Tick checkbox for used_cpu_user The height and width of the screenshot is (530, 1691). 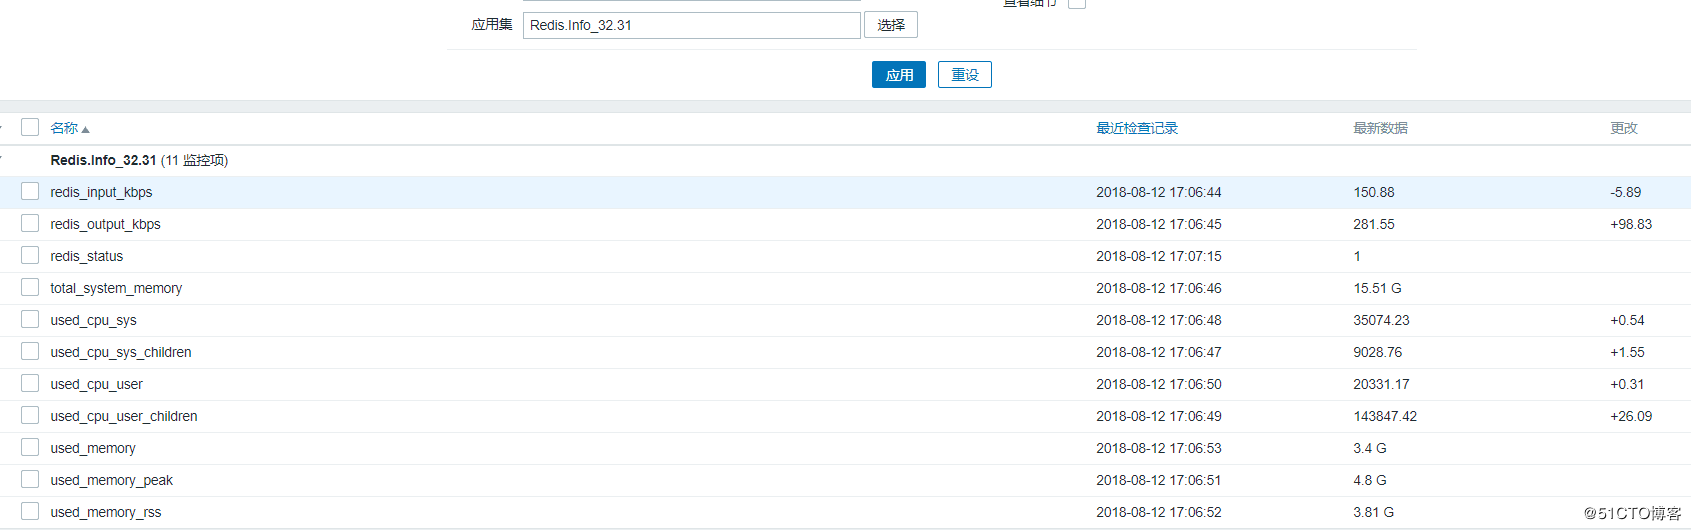pos(30,383)
